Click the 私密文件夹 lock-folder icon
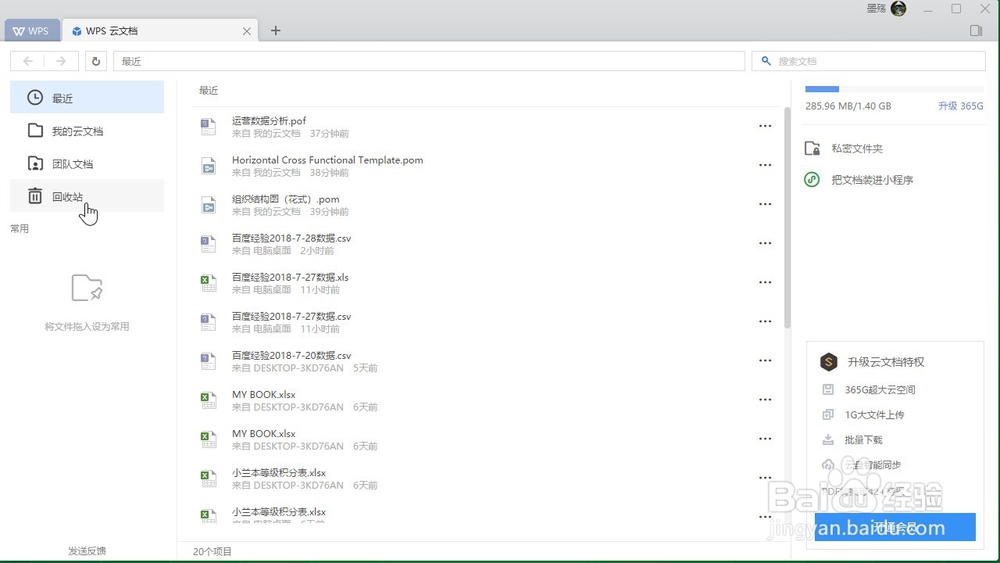This screenshot has height=563, width=1000. [812, 149]
